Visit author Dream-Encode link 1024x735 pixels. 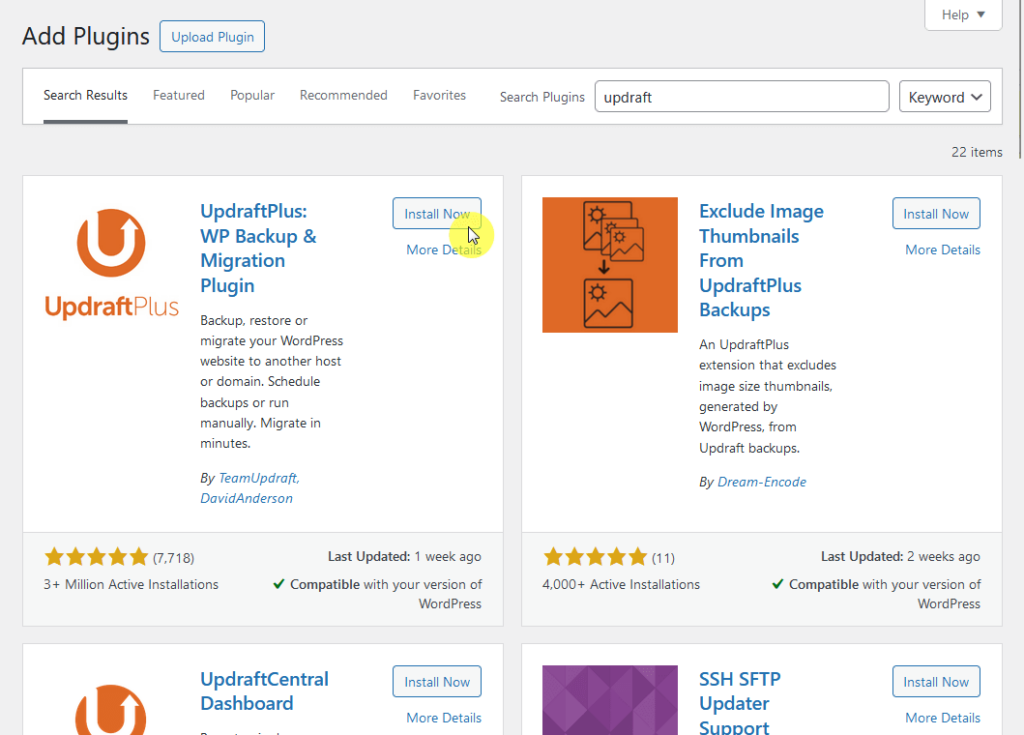(x=761, y=482)
